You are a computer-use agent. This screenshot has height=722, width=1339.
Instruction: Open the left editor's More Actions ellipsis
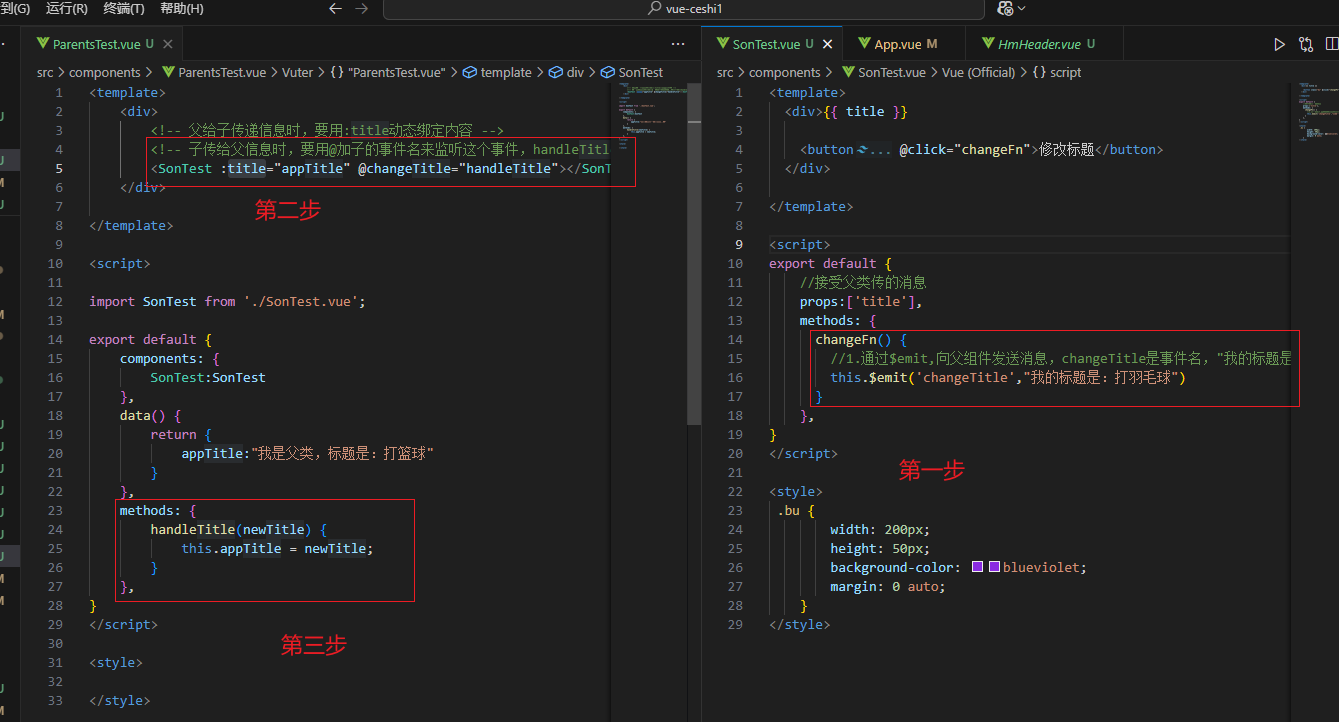pyautogui.click(x=678, y=44)
